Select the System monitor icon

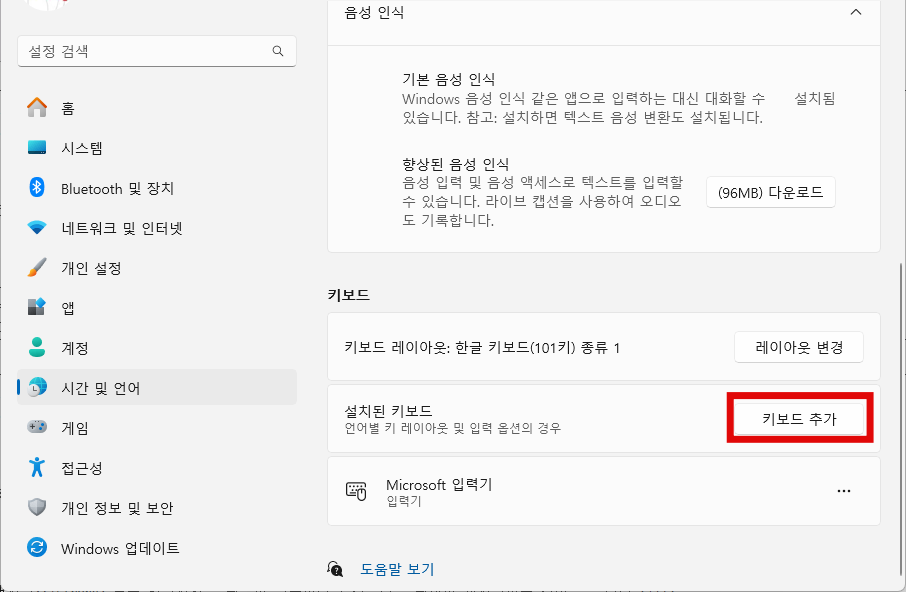pos(37,148)
